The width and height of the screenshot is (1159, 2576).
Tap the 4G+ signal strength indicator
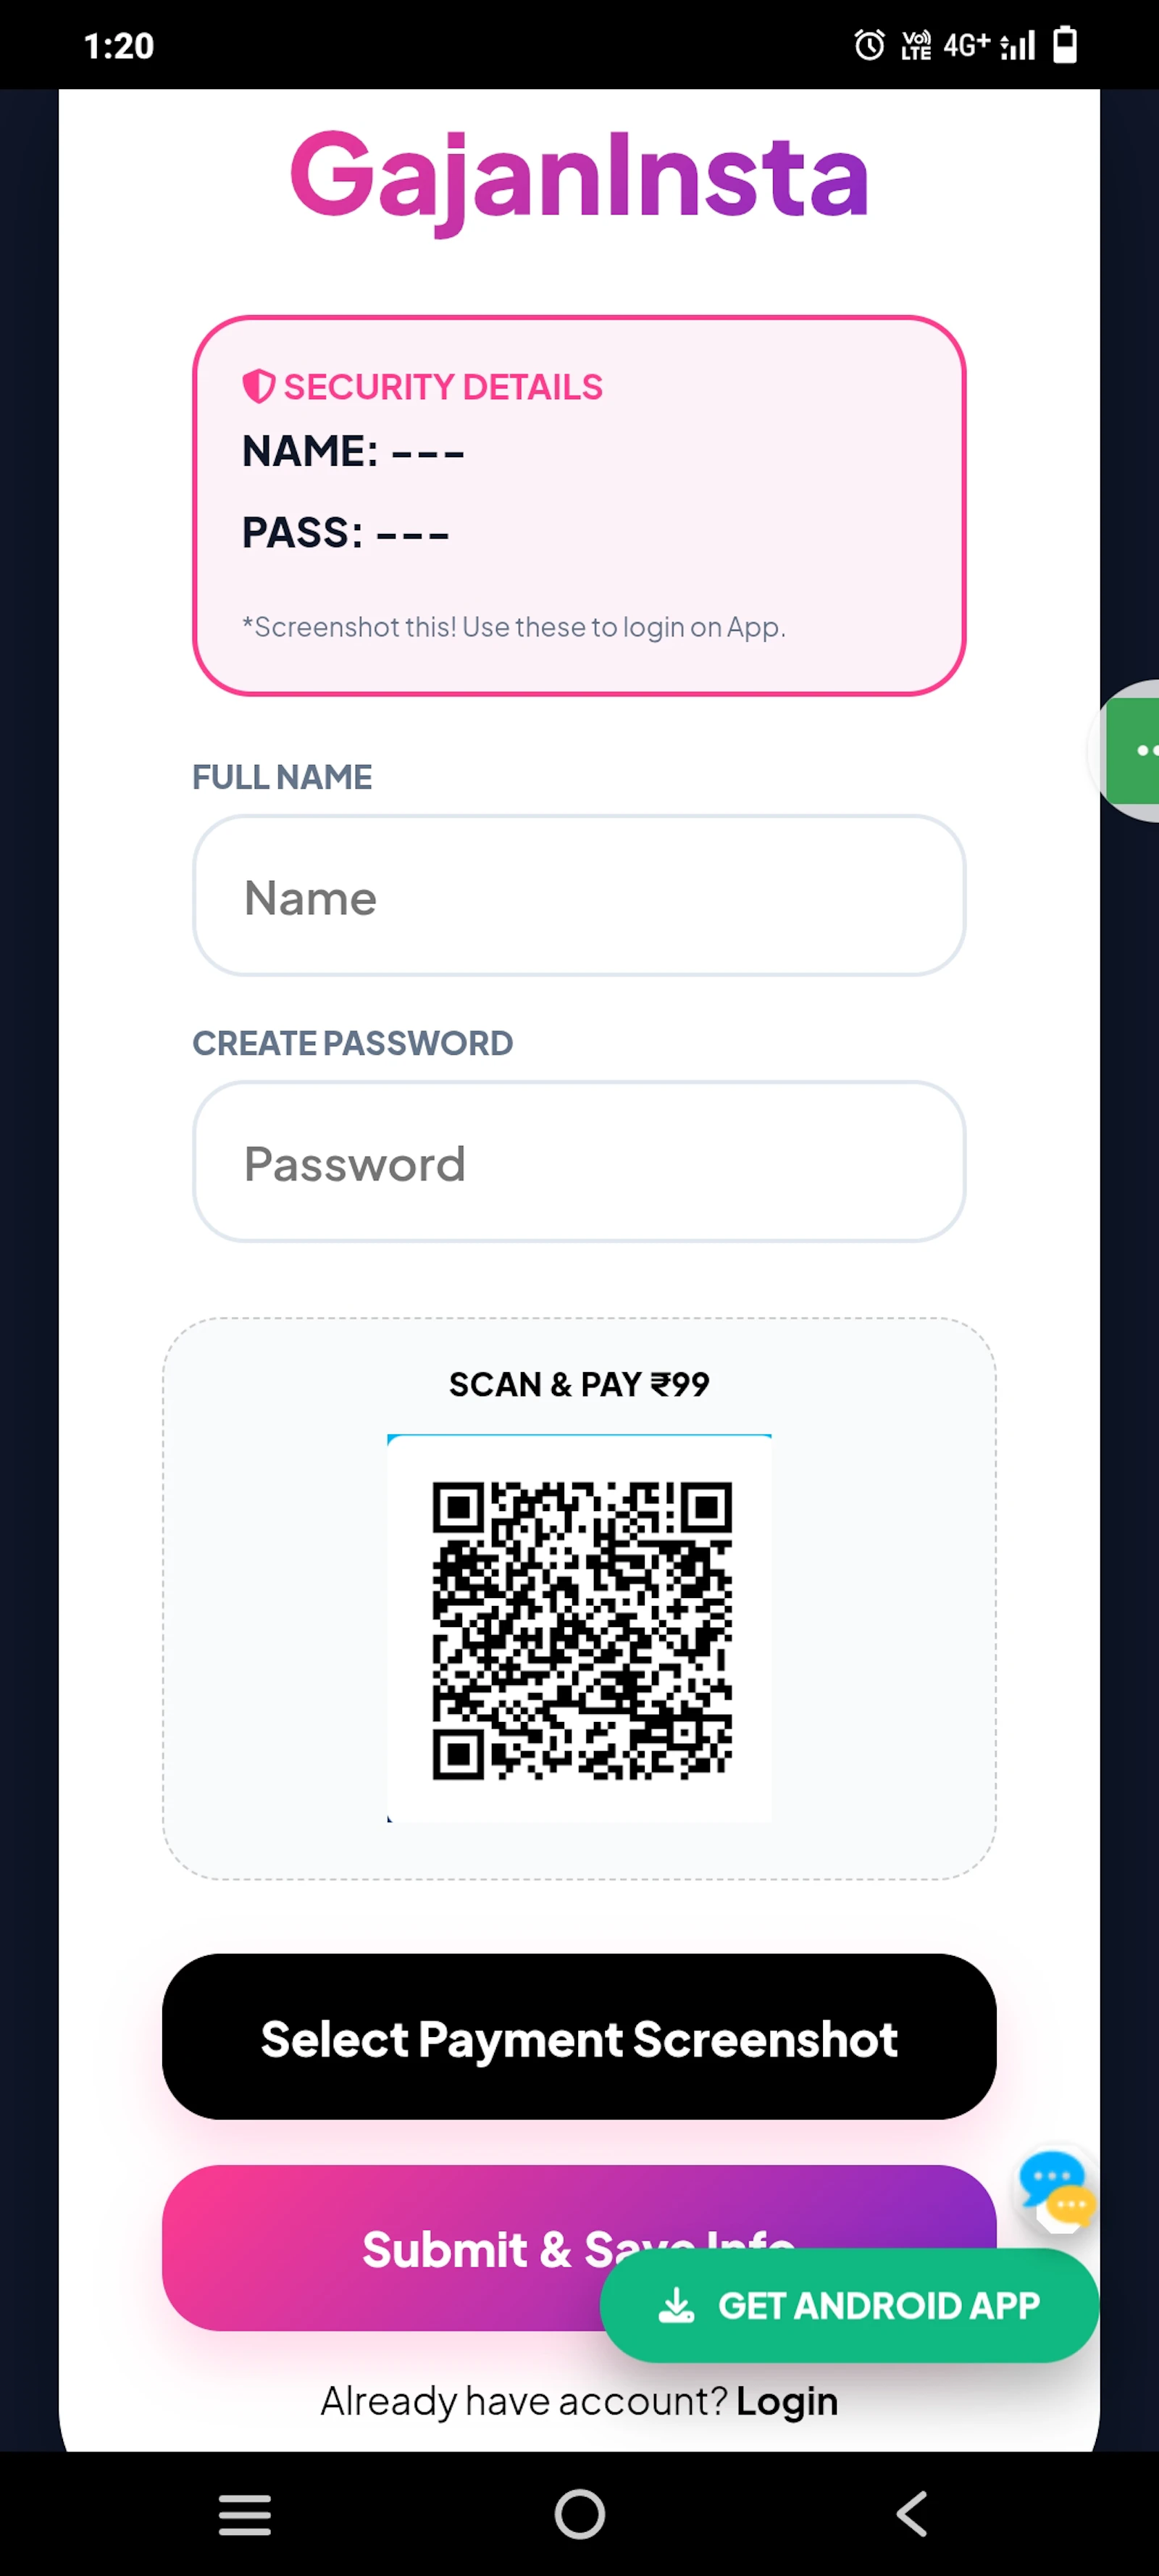tap(989, 45)
